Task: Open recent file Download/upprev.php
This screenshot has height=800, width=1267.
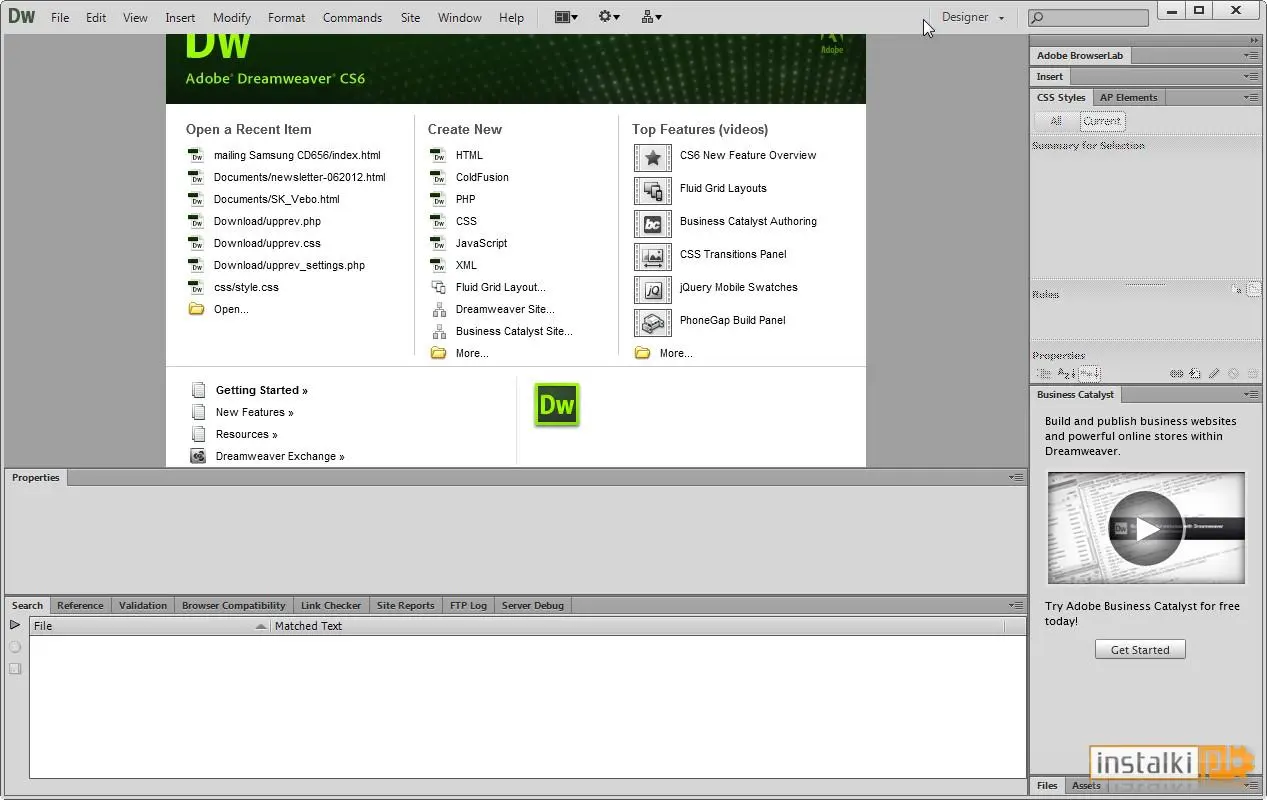Action: tap(267, 221)
